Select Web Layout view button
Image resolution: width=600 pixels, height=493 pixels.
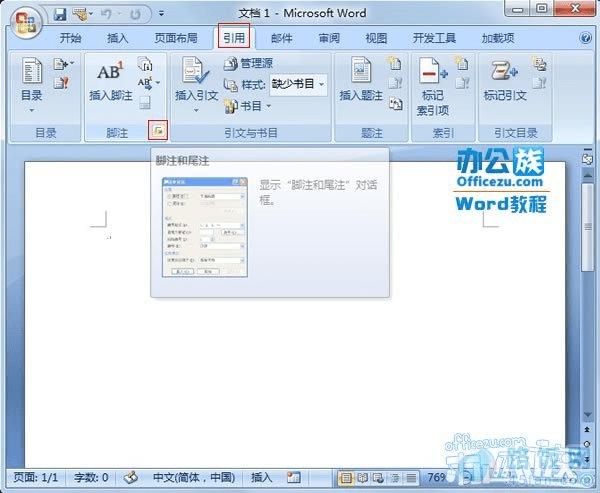(x=378, y=478)
